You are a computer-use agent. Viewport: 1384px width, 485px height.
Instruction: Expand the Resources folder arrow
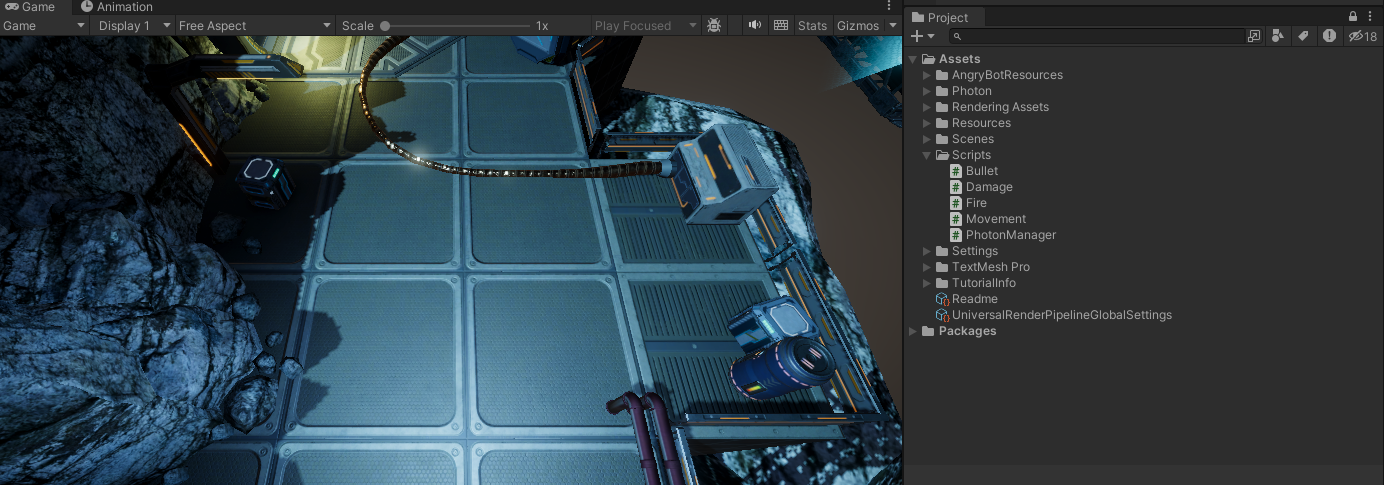927,123
